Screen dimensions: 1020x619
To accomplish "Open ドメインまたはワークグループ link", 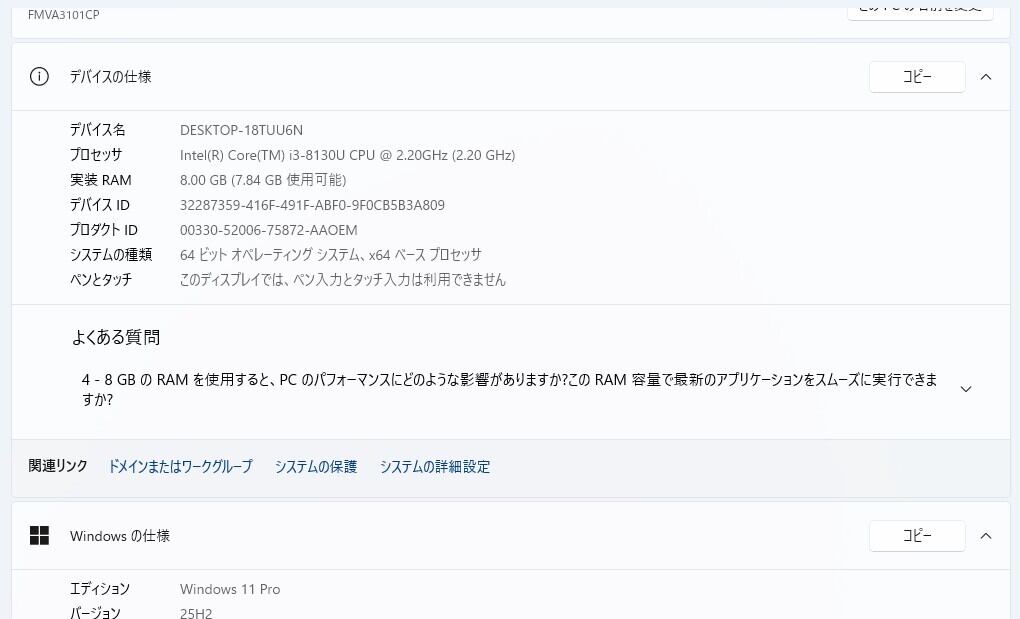I will pos(180,467).
